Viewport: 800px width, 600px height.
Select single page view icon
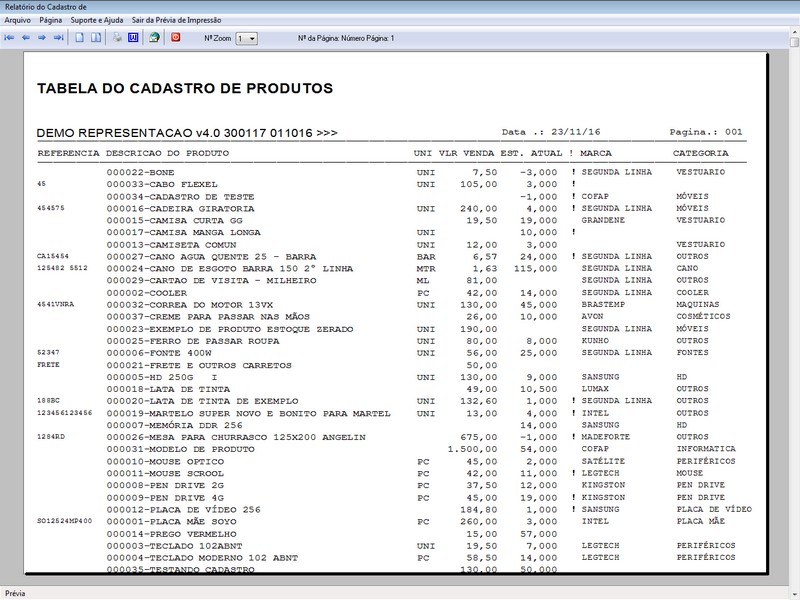click(80, 38)
